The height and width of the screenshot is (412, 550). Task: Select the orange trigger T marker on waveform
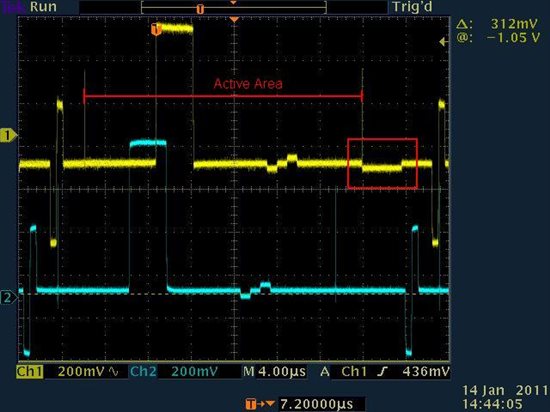(x=156, y=29)
